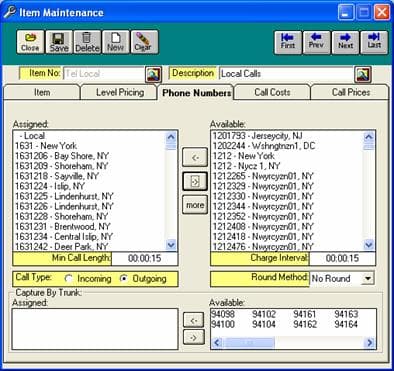Click empty Assigned trunk list box
This screenshot has height=371, width=394.
pyautogui.click(x=95, y=329)
